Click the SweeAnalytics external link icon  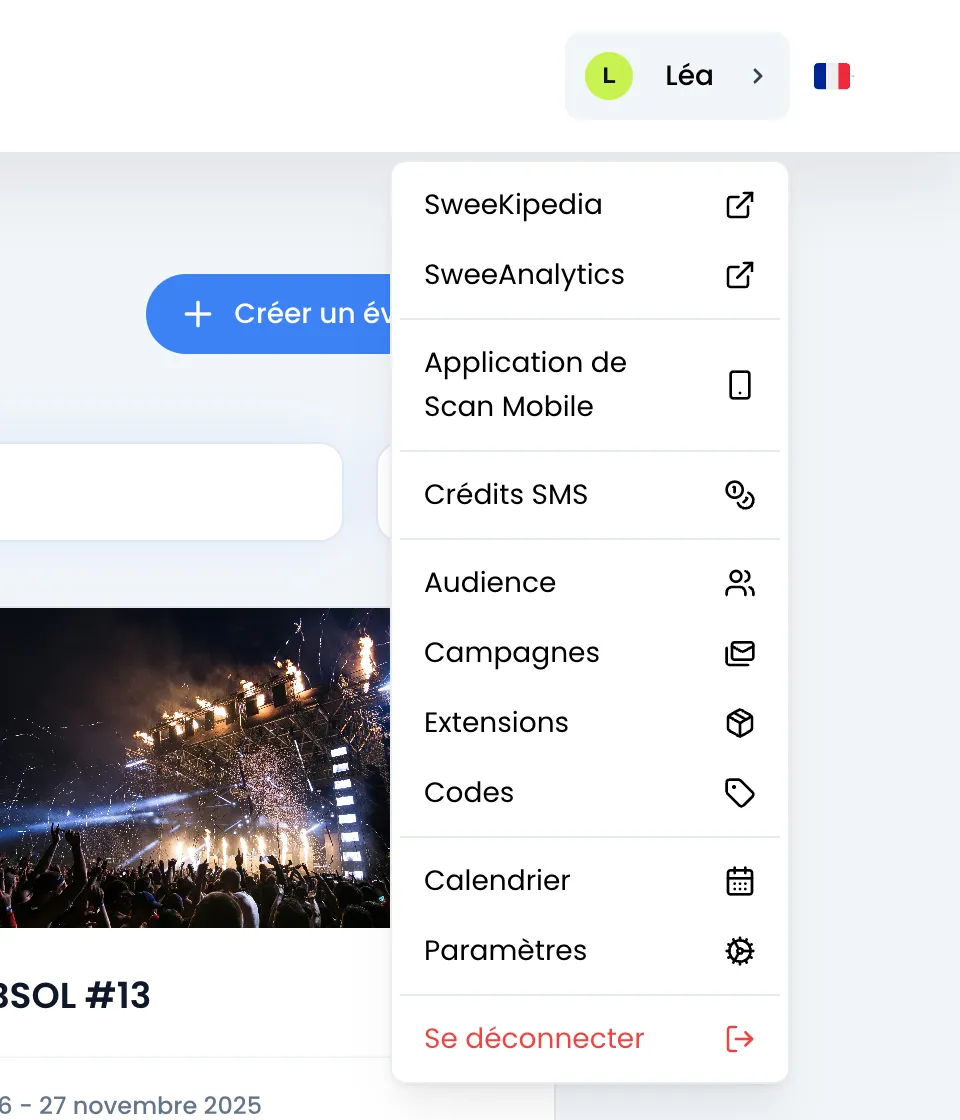point(739,275)
